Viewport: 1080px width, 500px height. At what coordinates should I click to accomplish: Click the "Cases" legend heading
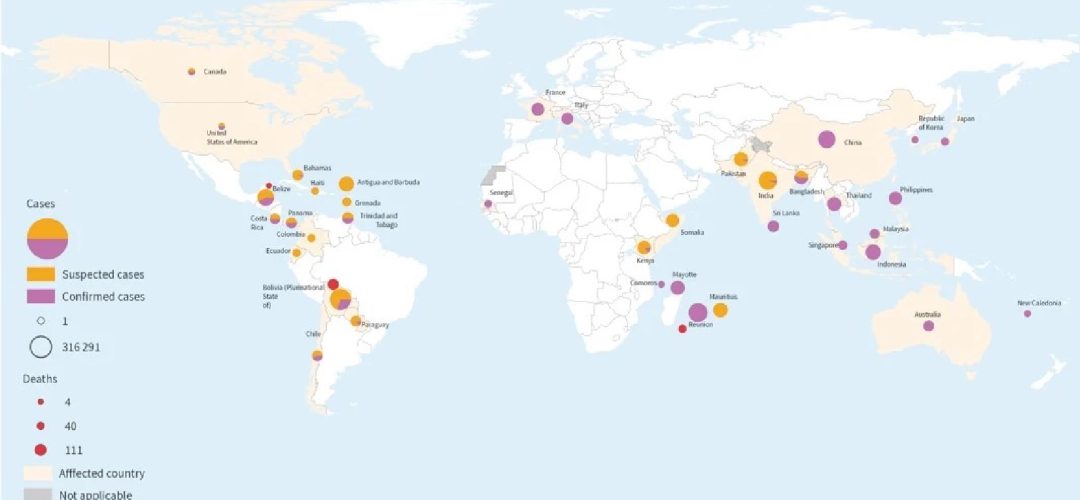click(x=41, y=204)
